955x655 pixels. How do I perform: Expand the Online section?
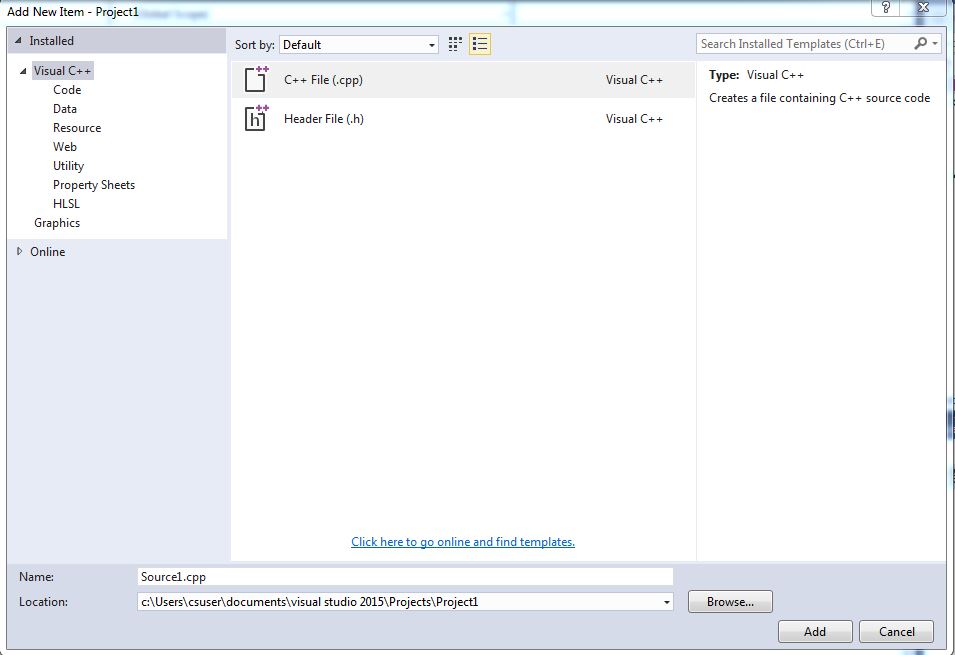(19, 252)
